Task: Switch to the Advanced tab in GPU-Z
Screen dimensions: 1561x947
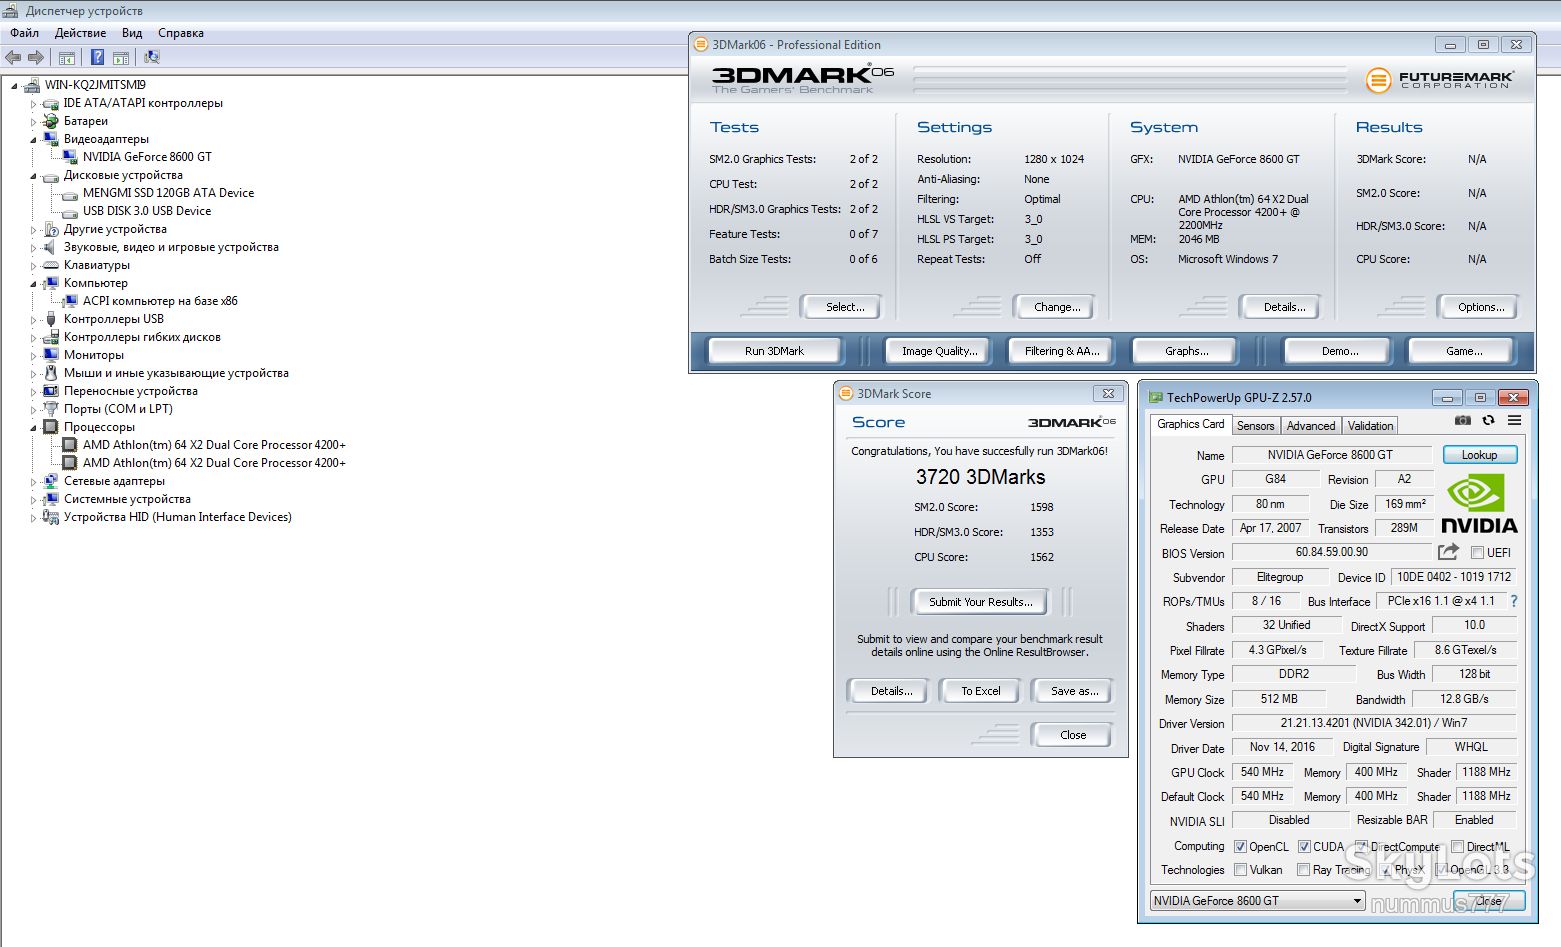Action: (1310, 426)
